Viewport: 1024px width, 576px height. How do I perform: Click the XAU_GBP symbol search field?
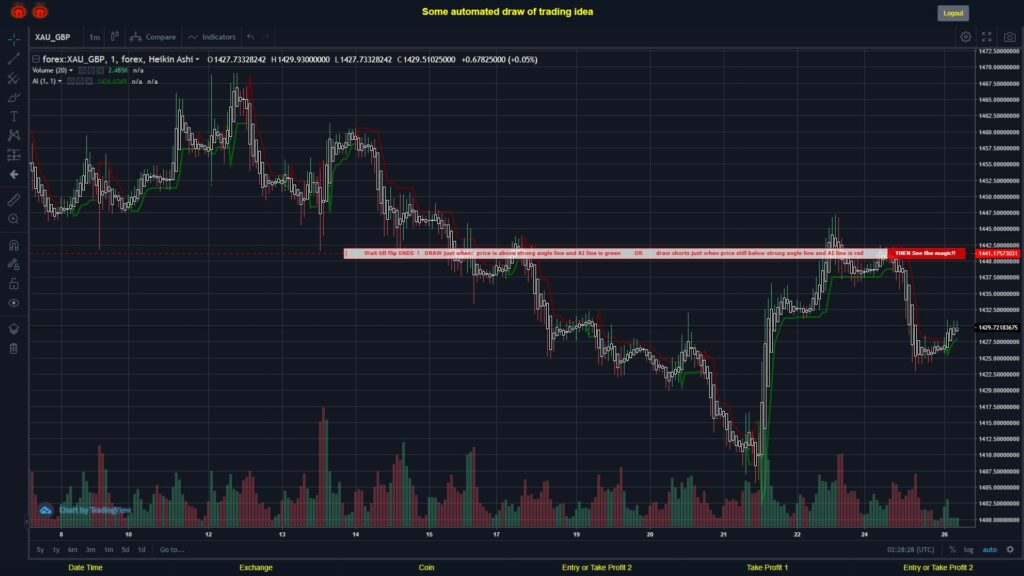pos(52,37)
